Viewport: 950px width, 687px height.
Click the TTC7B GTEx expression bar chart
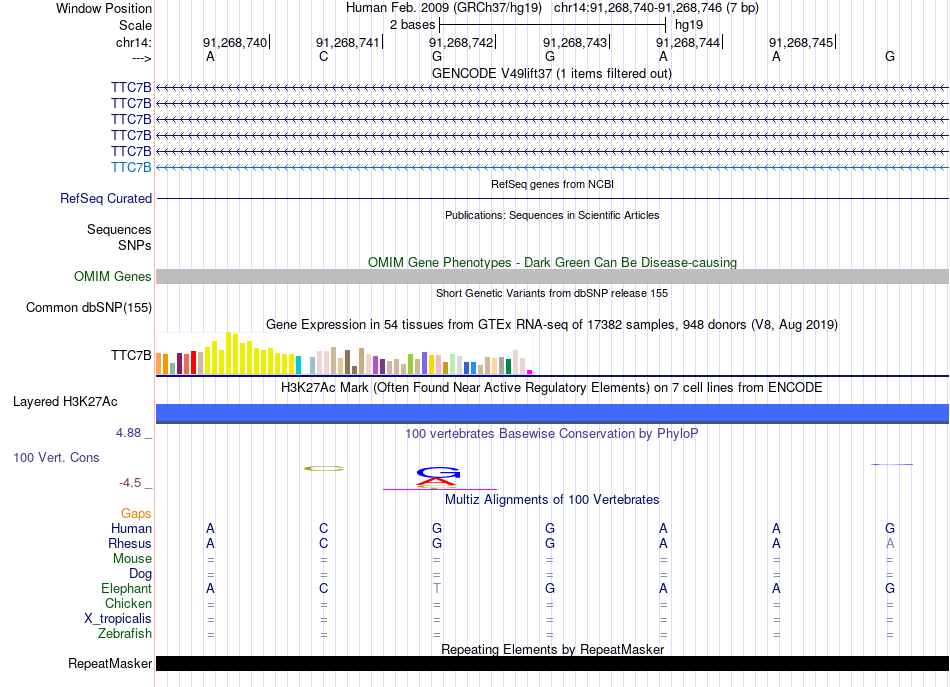(344, 353)
